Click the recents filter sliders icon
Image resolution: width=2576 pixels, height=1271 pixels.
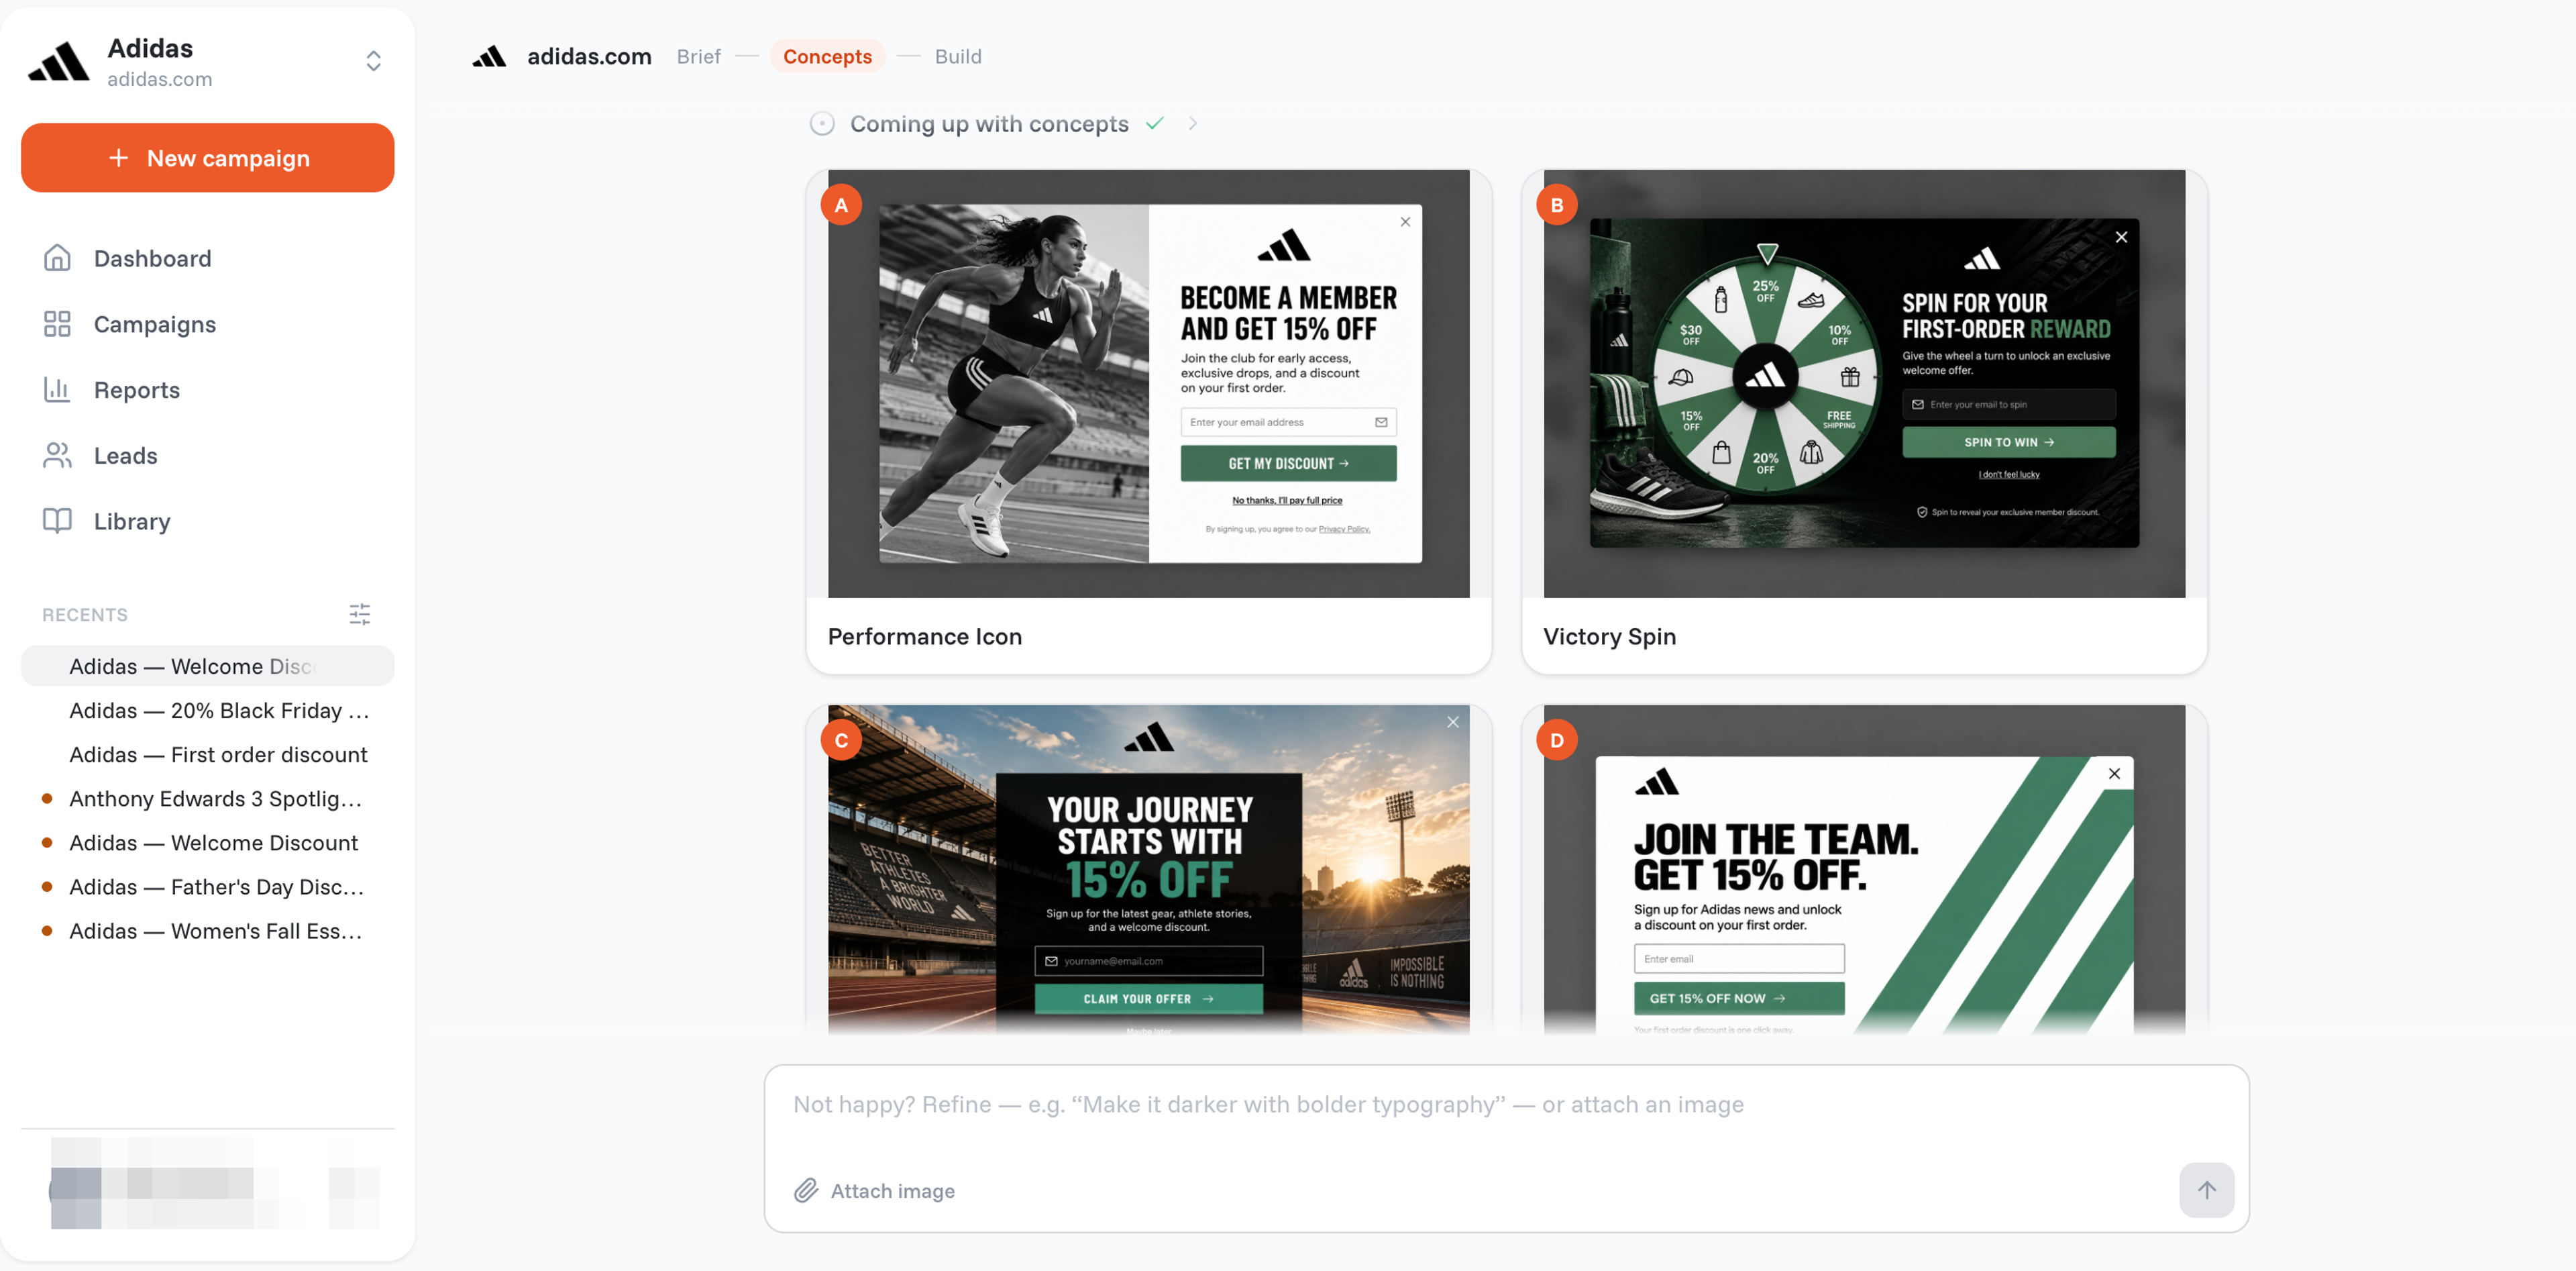click(360, 614)
